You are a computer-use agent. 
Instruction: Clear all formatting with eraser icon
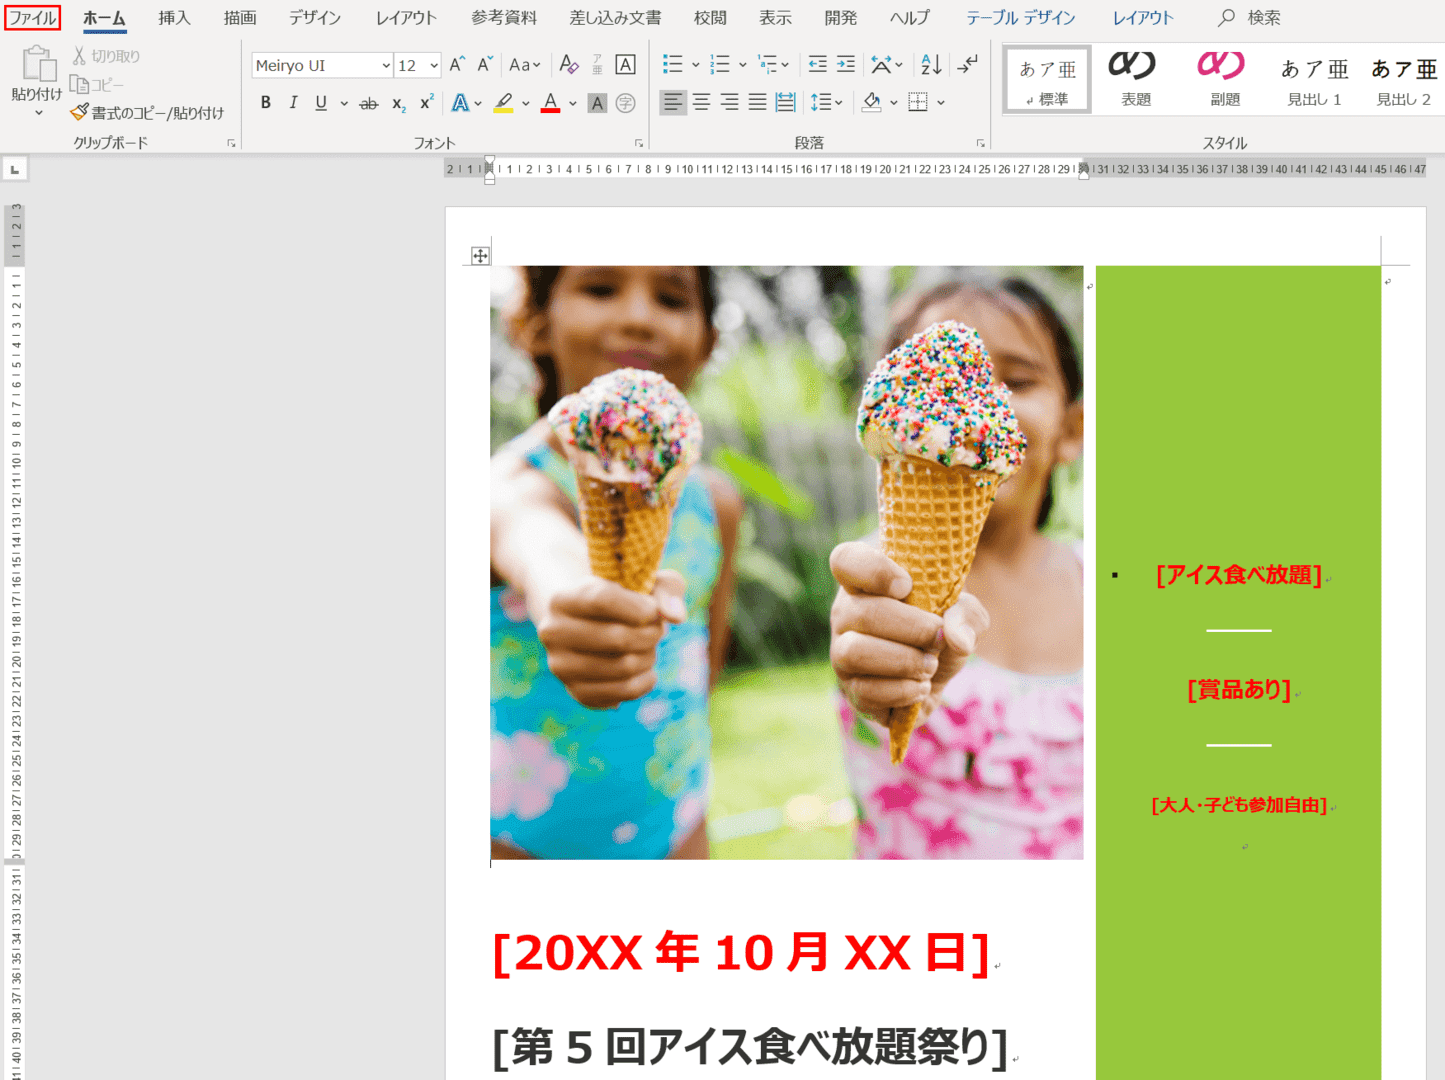pos(569,65)
